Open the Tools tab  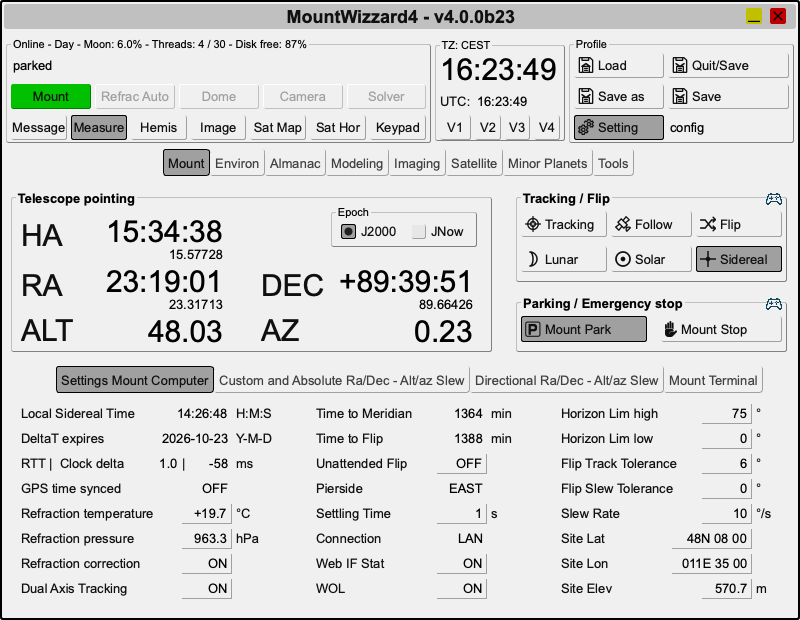[x=613, y=163]
